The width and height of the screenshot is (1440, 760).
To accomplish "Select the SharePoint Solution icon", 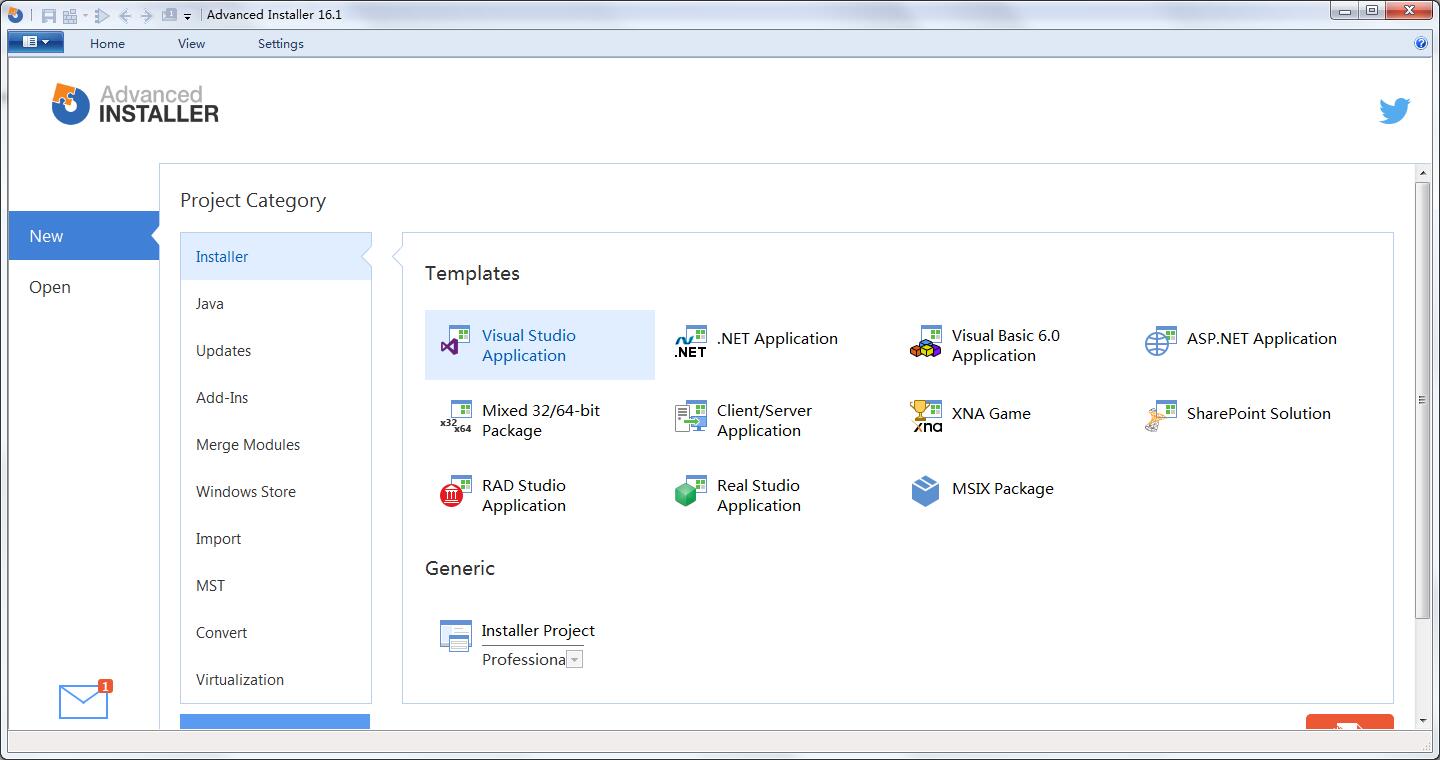I will (1161, 416).
